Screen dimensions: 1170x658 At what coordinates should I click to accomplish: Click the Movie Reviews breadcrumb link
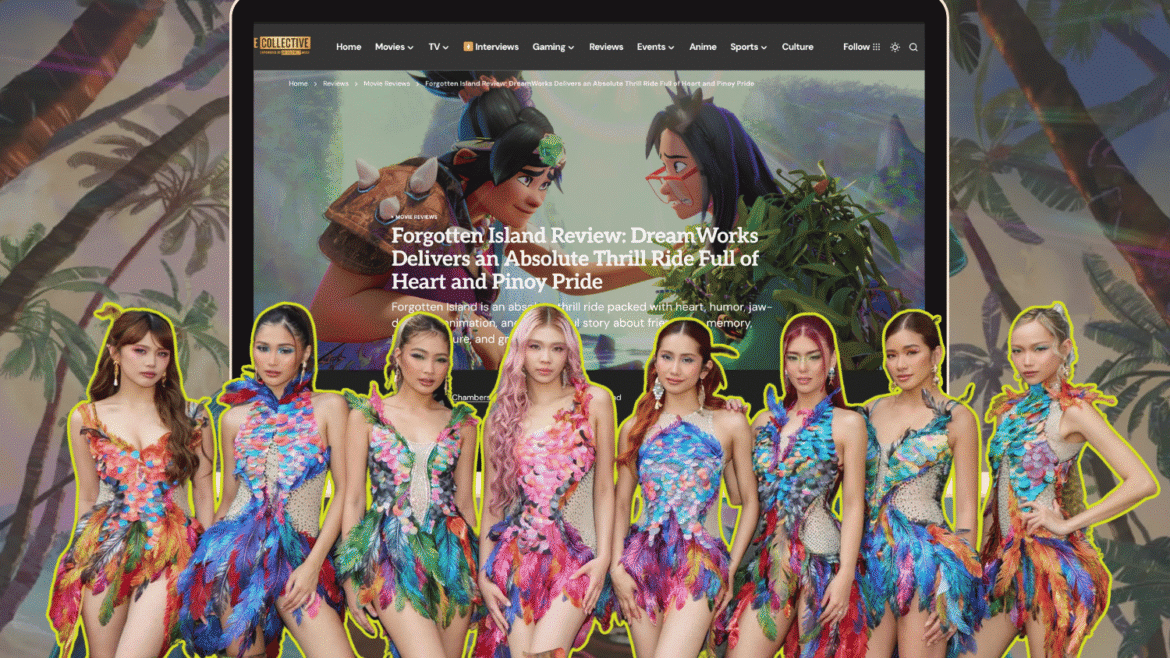tap(387, 84)
